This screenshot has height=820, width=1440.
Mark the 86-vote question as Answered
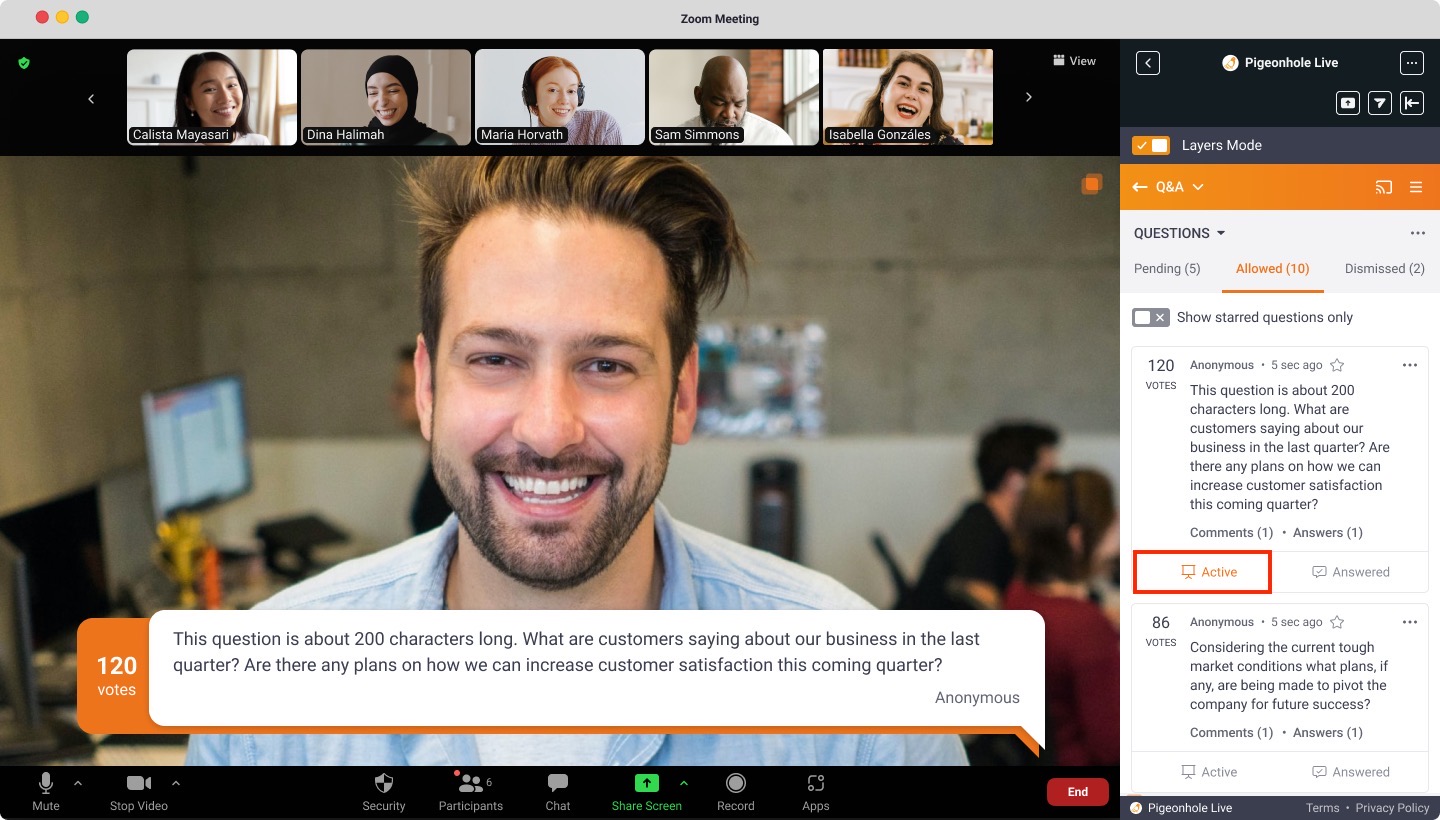coord(1350,772)
